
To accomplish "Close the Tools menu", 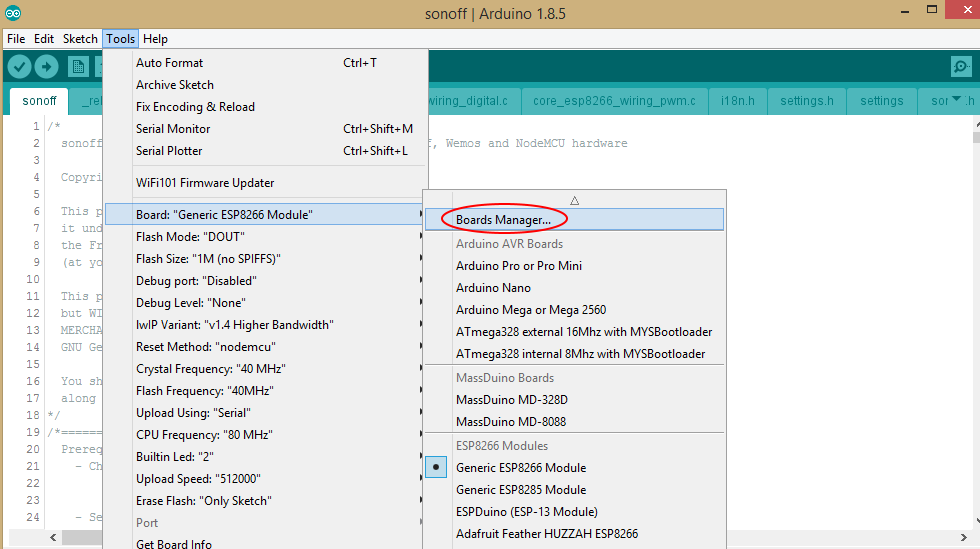I will click(x=120, y=39).
